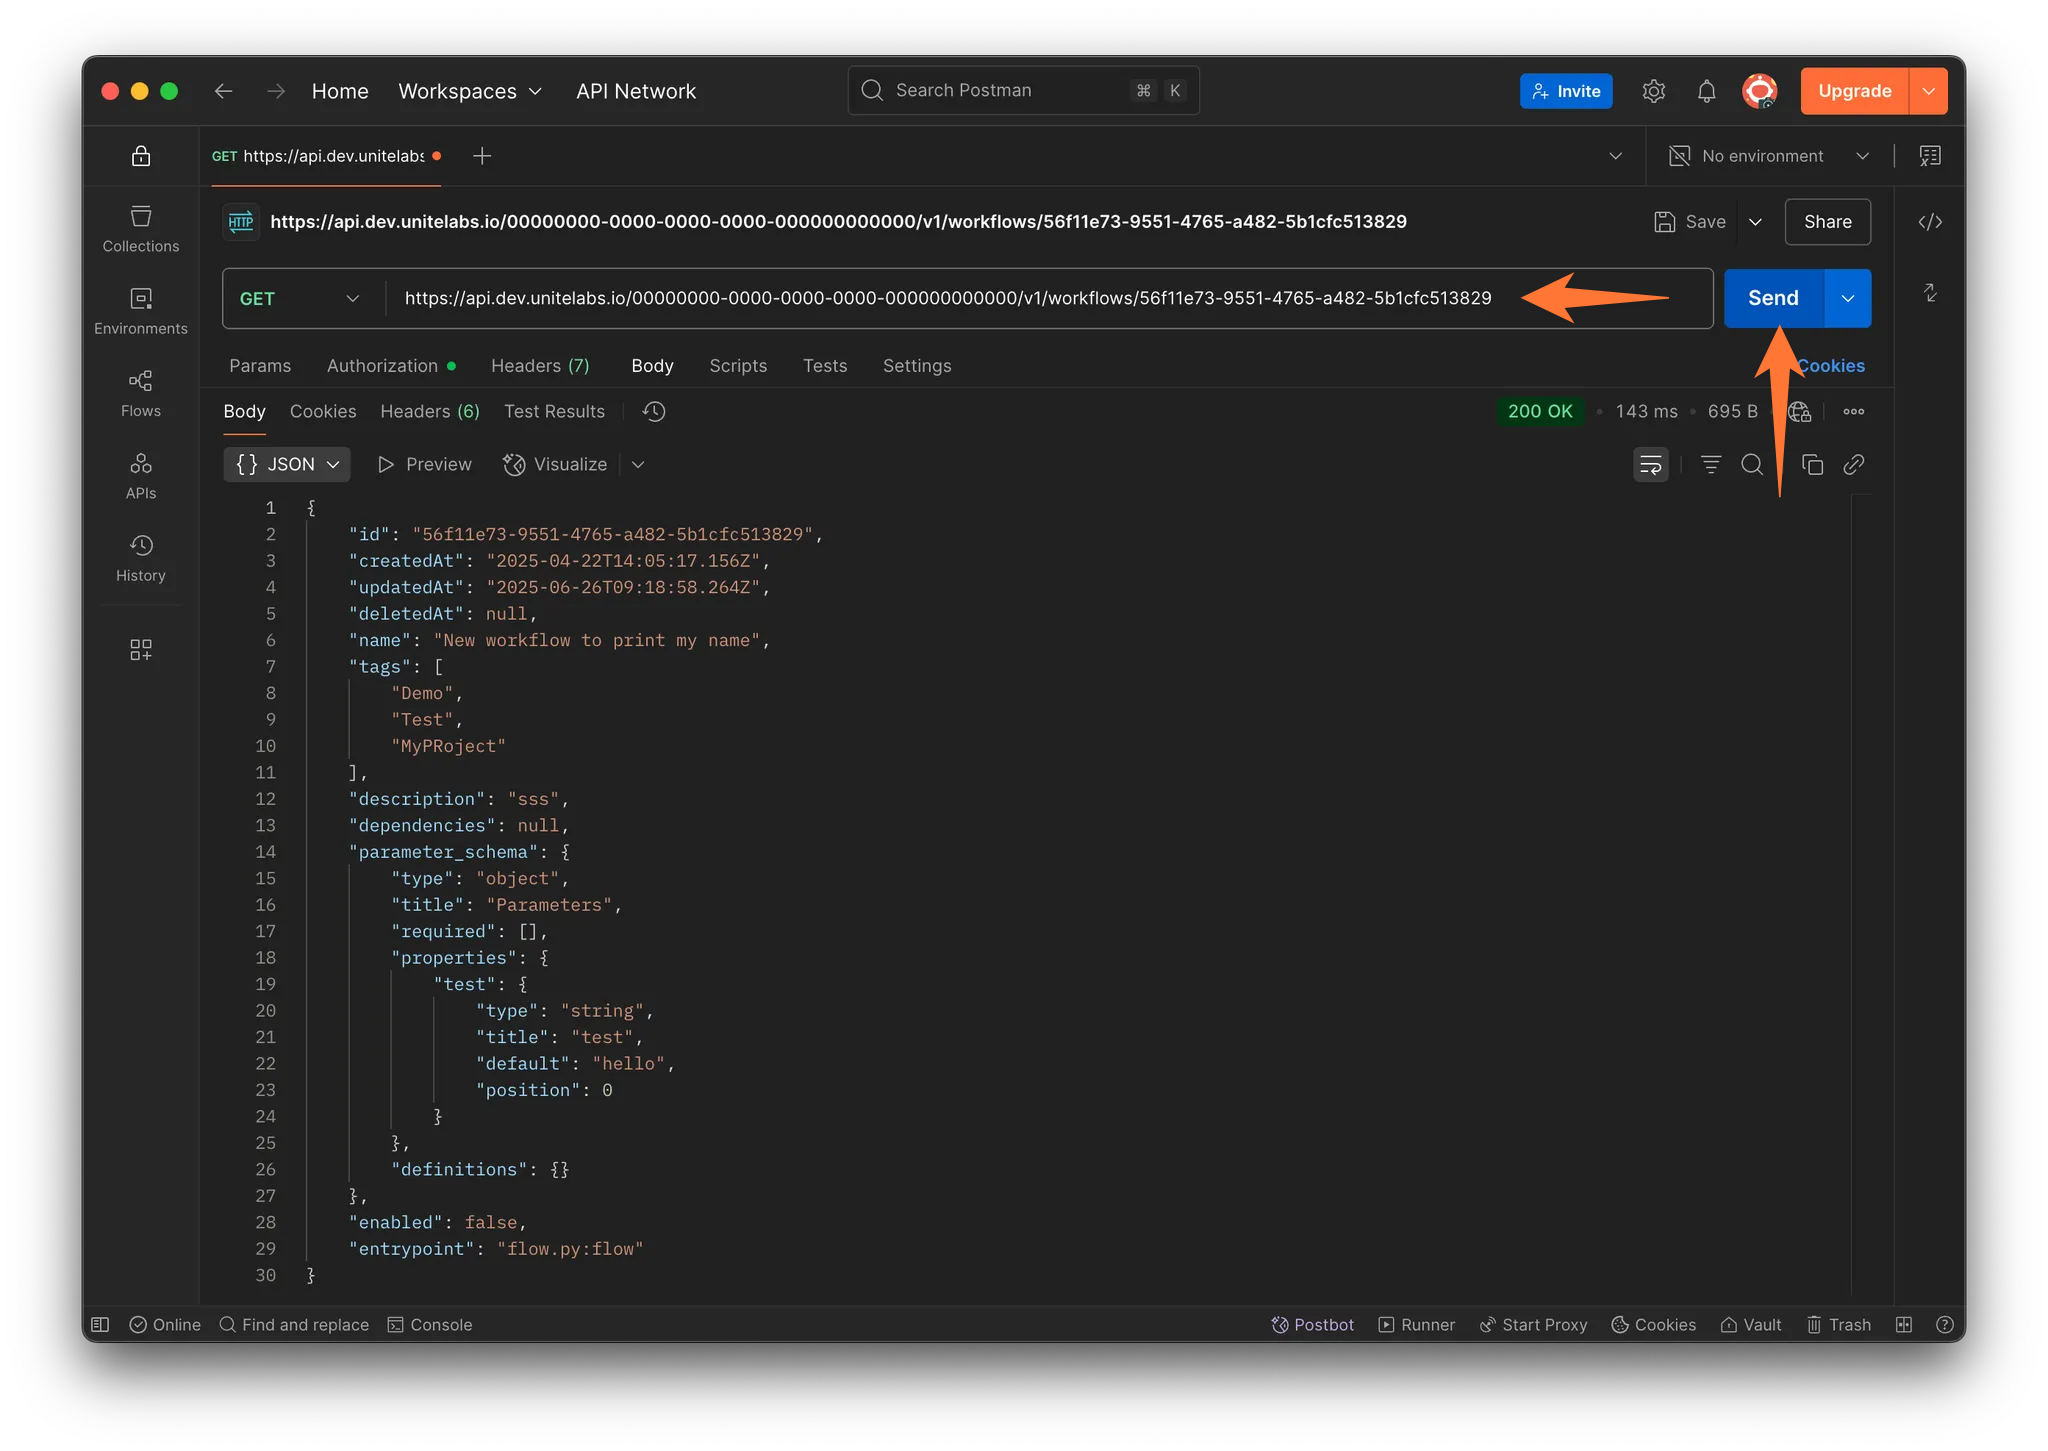Open Postbot from the status bar
The height and width of the screenshot is (1451, 2048).
click(x=1312, y=1325)
